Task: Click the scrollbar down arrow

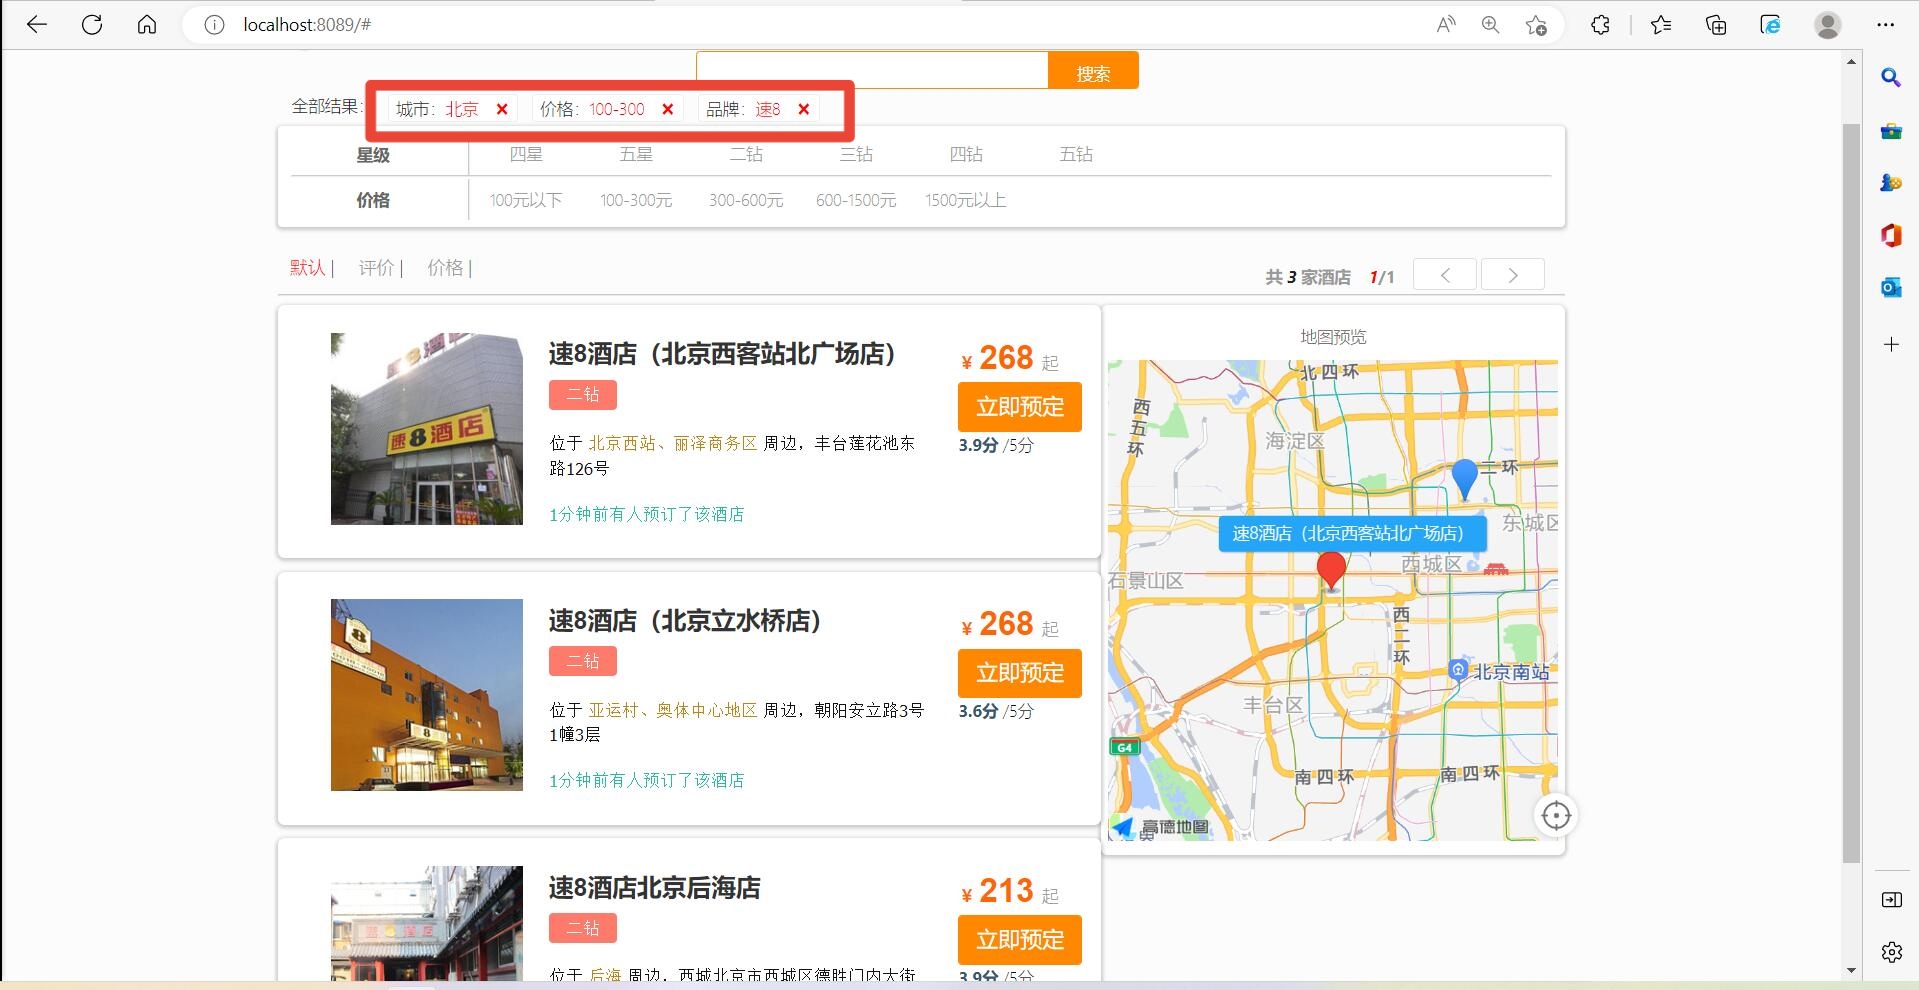Action: (x=1851, y=970)
